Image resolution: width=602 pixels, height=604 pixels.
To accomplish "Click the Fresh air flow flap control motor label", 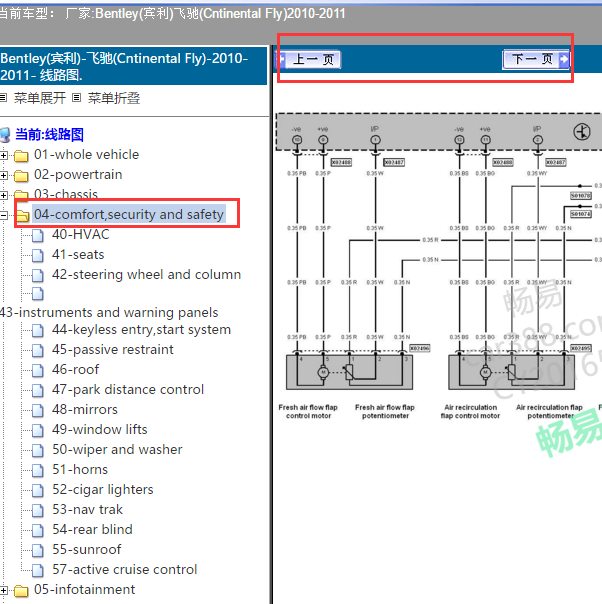I will (x=308, y=411).
